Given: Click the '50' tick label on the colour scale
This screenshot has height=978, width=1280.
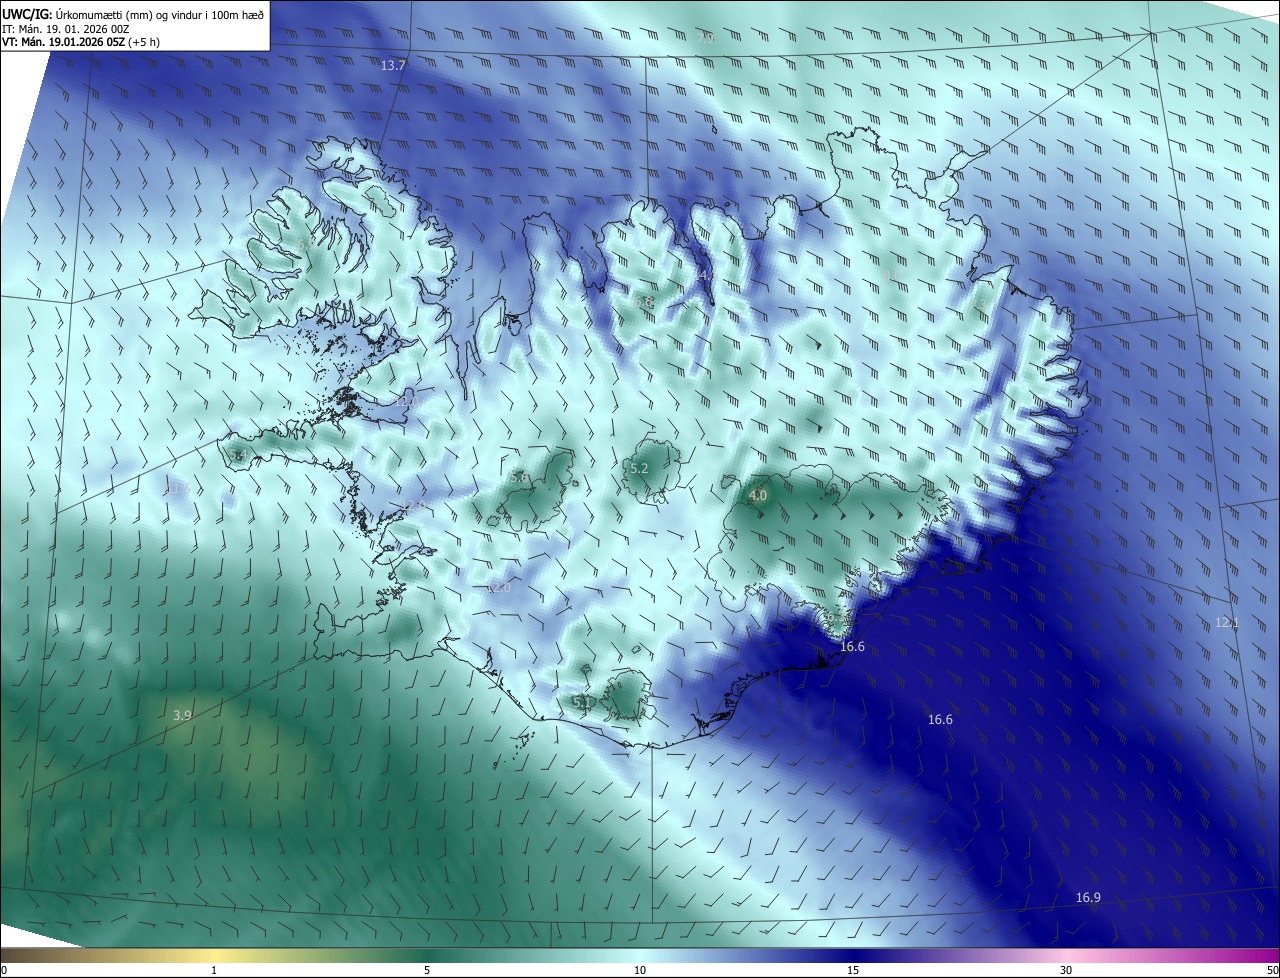Looking at the screenshot, I should 1272,970.
